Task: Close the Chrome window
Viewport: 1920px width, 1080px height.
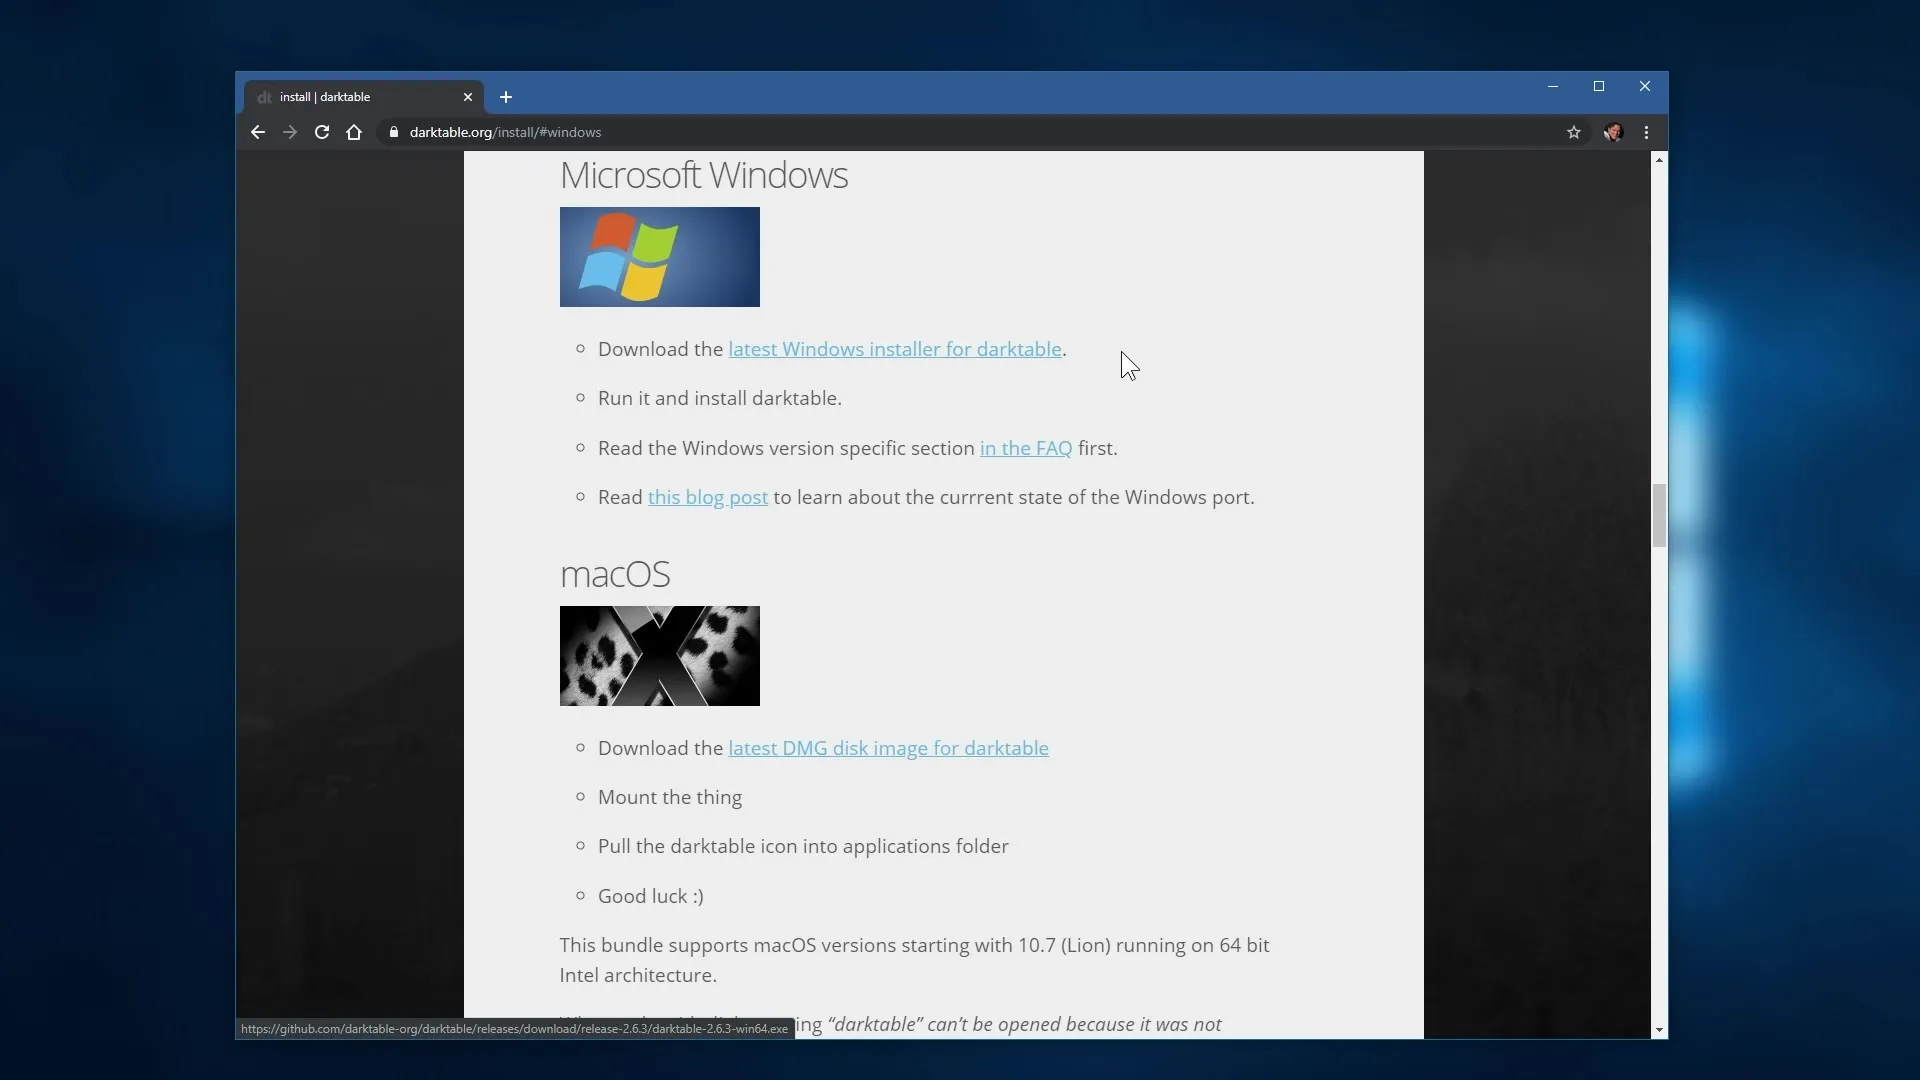Action: (x=1645, y=87)
